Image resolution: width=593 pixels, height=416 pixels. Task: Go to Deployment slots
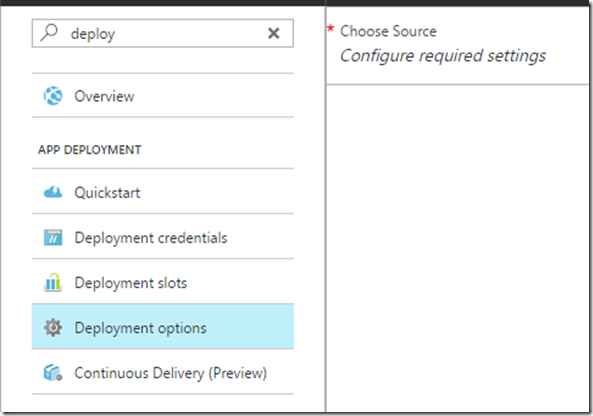(163, 282)
